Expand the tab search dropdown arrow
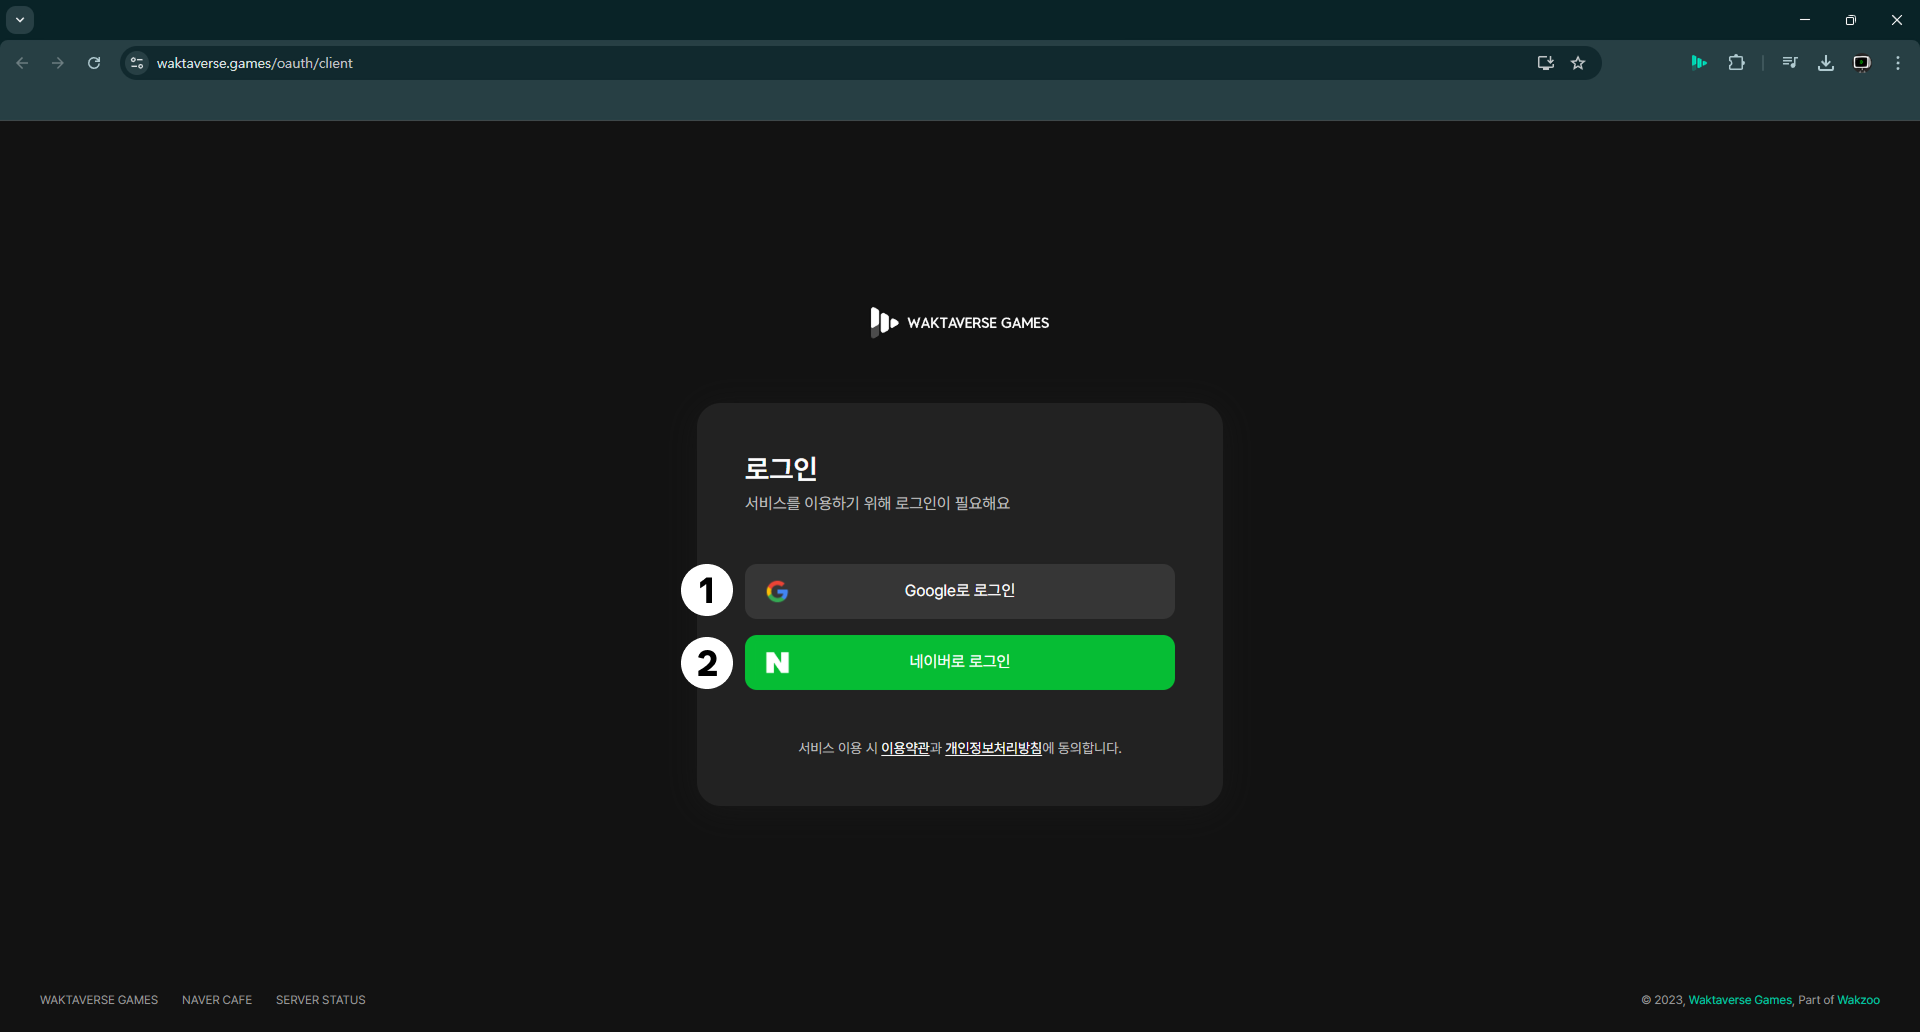 point(20,20)
